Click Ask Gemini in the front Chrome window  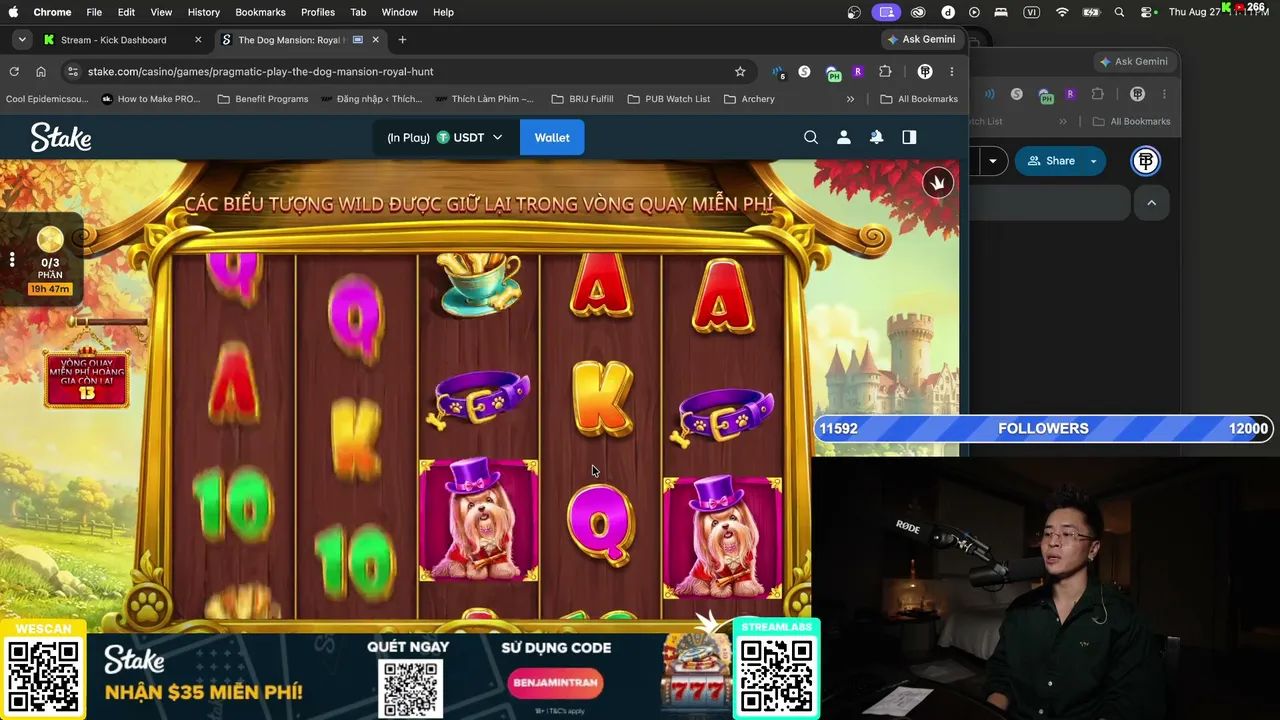coord(921,39)
